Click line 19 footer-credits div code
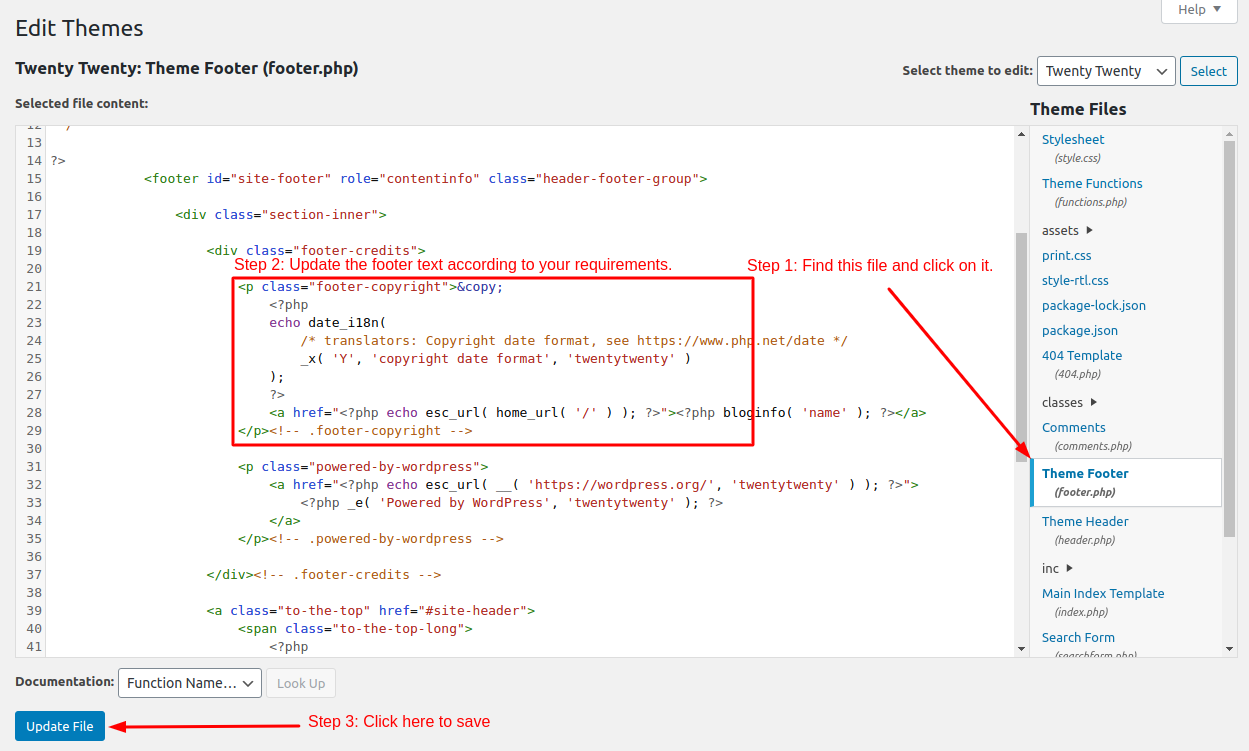This screenshot has width=1249, height=751. [x=316, y=251]
